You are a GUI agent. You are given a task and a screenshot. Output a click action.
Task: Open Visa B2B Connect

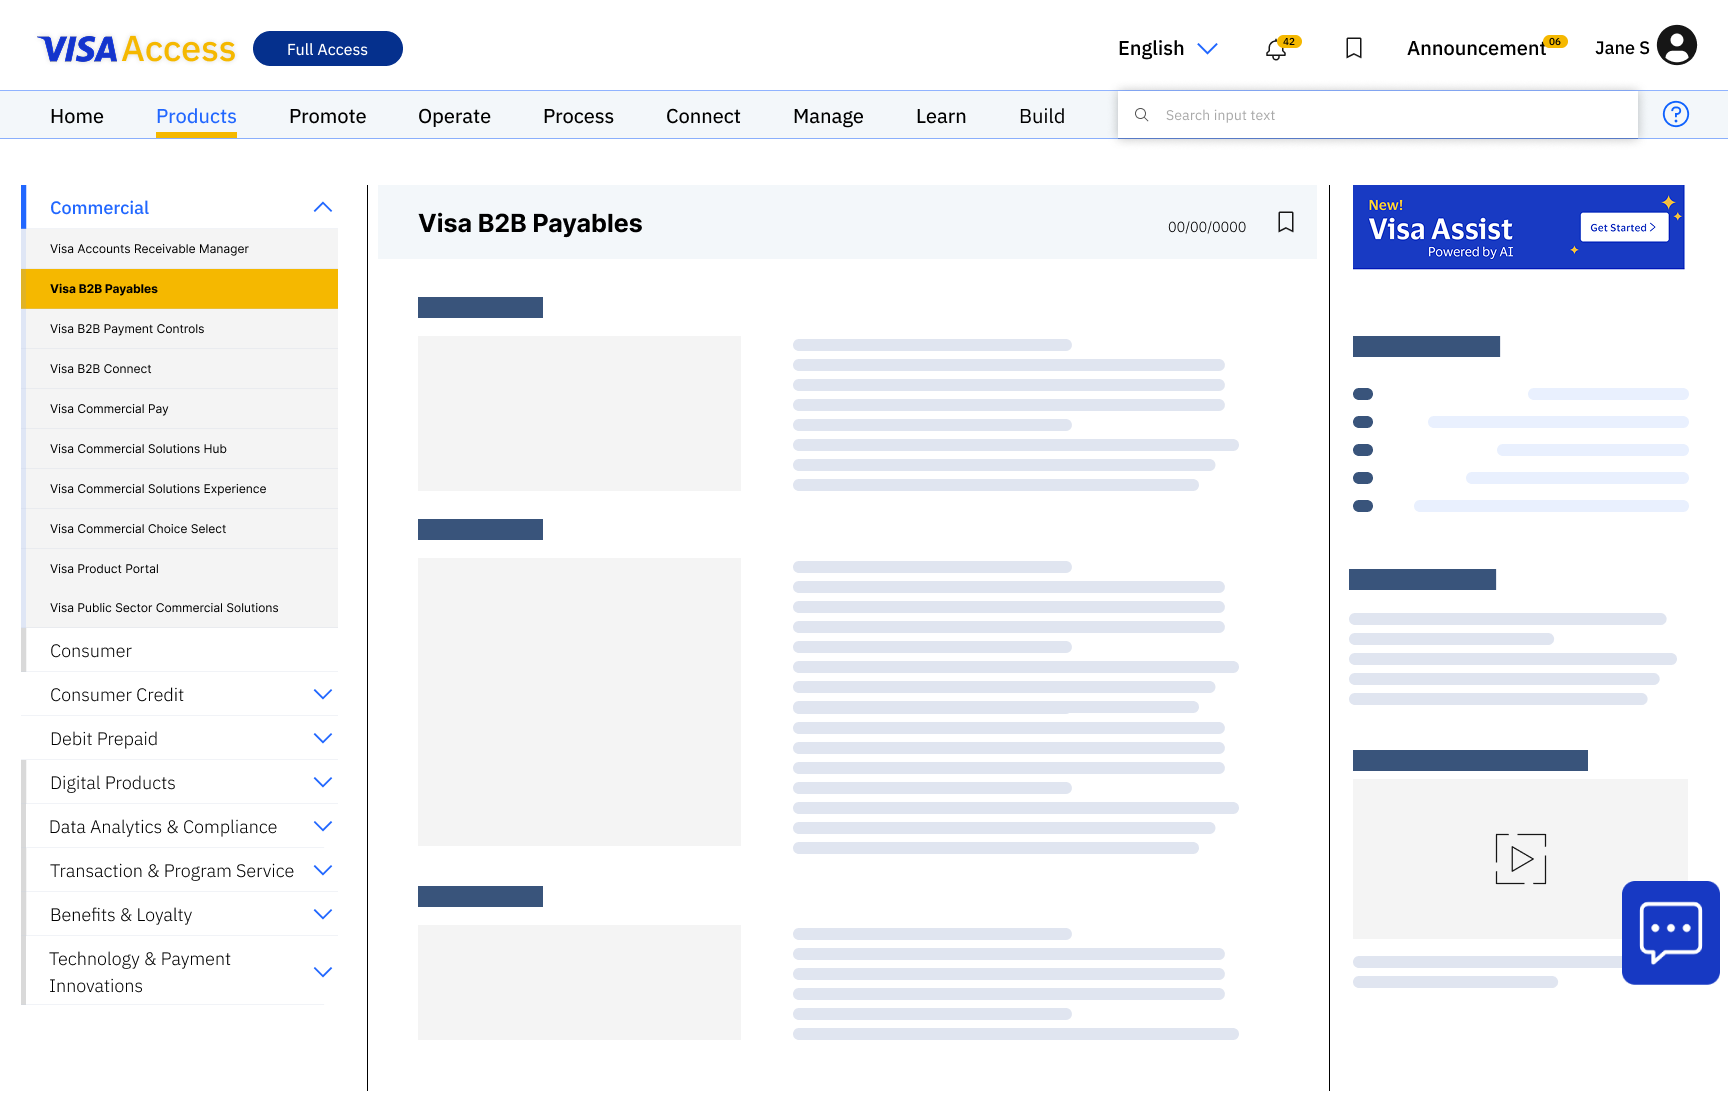click(180, 369)
